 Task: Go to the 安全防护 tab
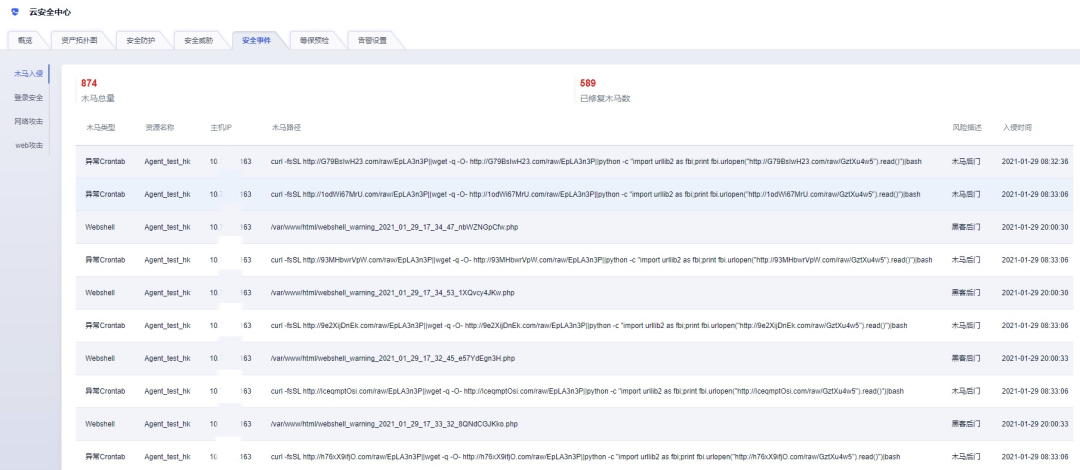[x=141, y=41]
